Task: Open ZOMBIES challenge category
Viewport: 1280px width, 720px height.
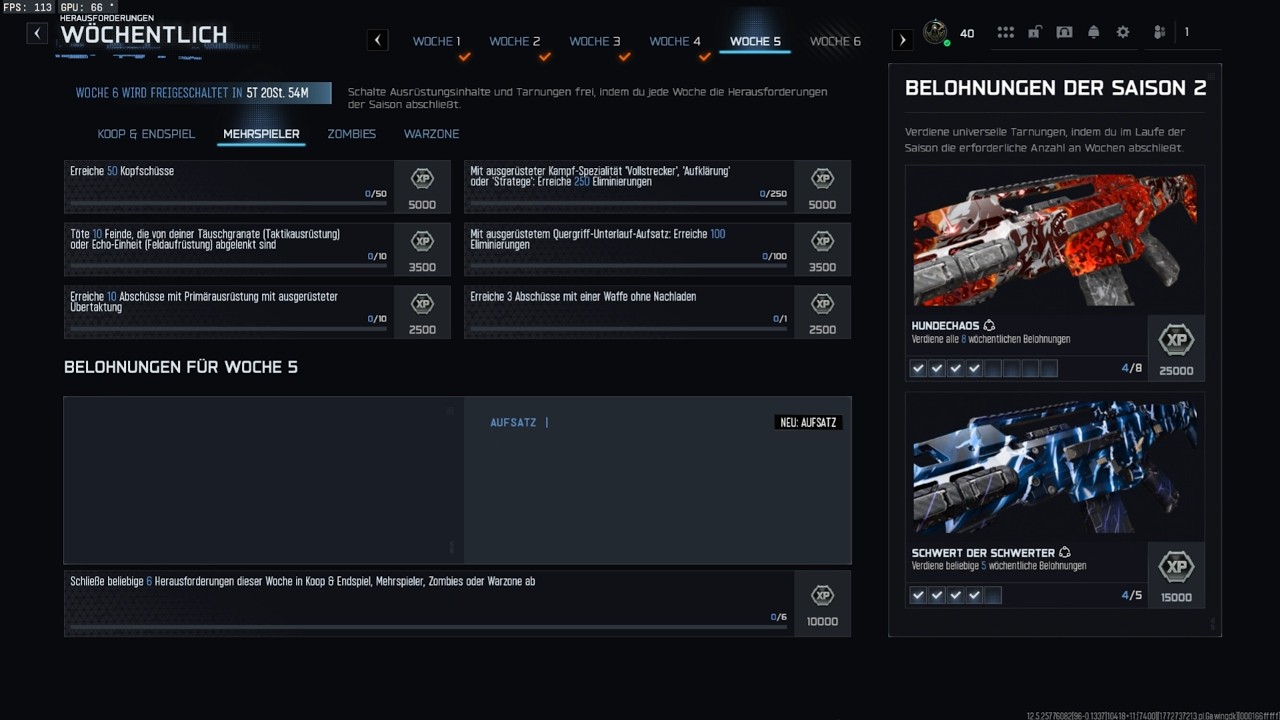Action: coord(352,134)
